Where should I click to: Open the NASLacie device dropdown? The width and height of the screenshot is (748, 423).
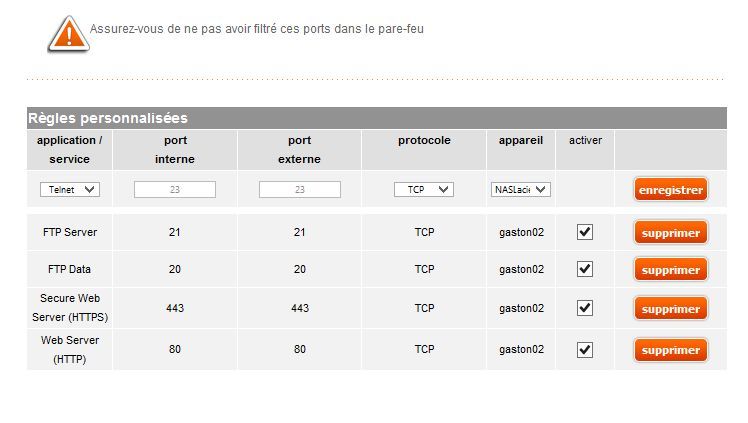[x=521, y=189]
